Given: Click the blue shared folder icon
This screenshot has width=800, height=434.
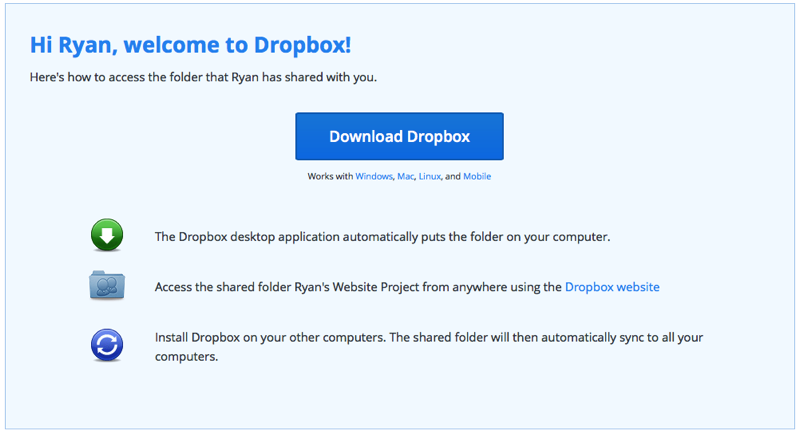Looking at the screenshot, I should tap(107, 285).
